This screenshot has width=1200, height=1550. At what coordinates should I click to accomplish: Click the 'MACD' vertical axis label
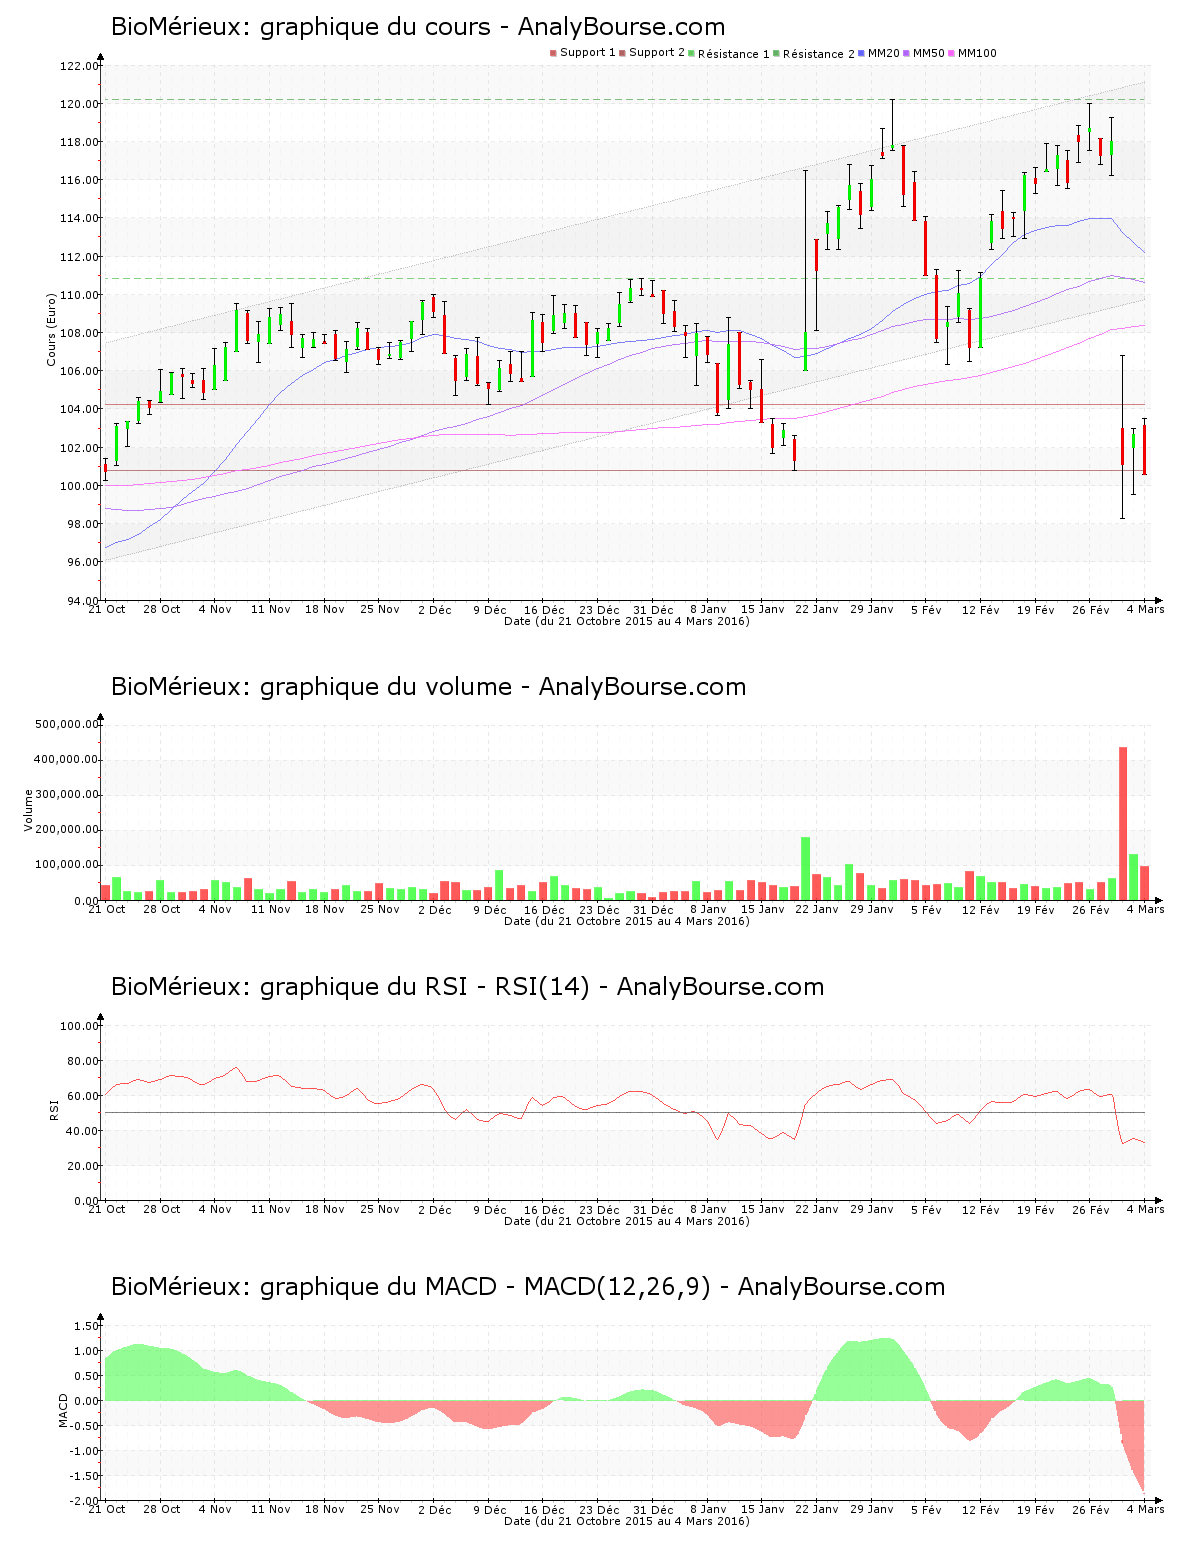[x=64, y=1411]
